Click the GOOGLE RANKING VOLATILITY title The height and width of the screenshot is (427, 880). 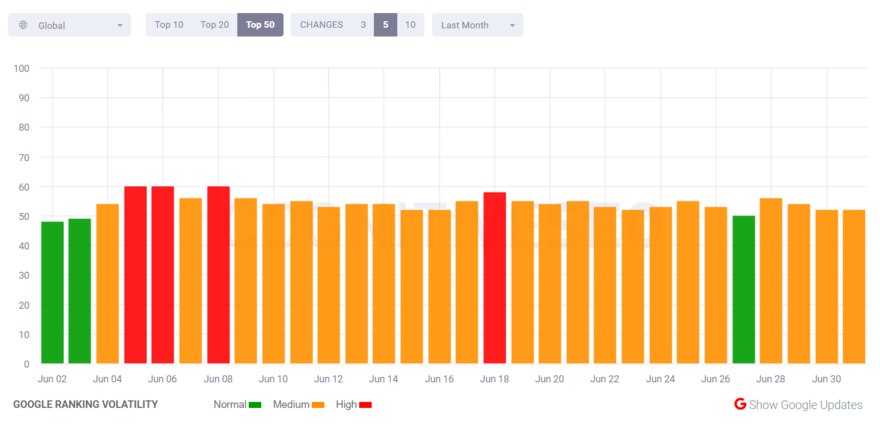pyautogui.click(x=85, y=405)
